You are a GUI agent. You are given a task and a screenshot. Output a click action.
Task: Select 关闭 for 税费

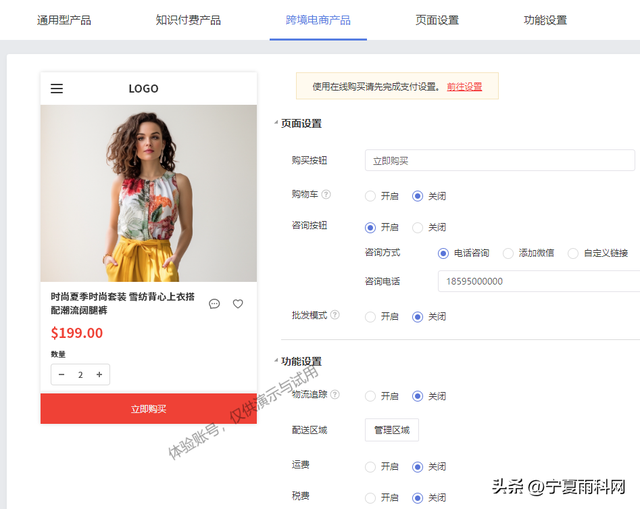417,498
